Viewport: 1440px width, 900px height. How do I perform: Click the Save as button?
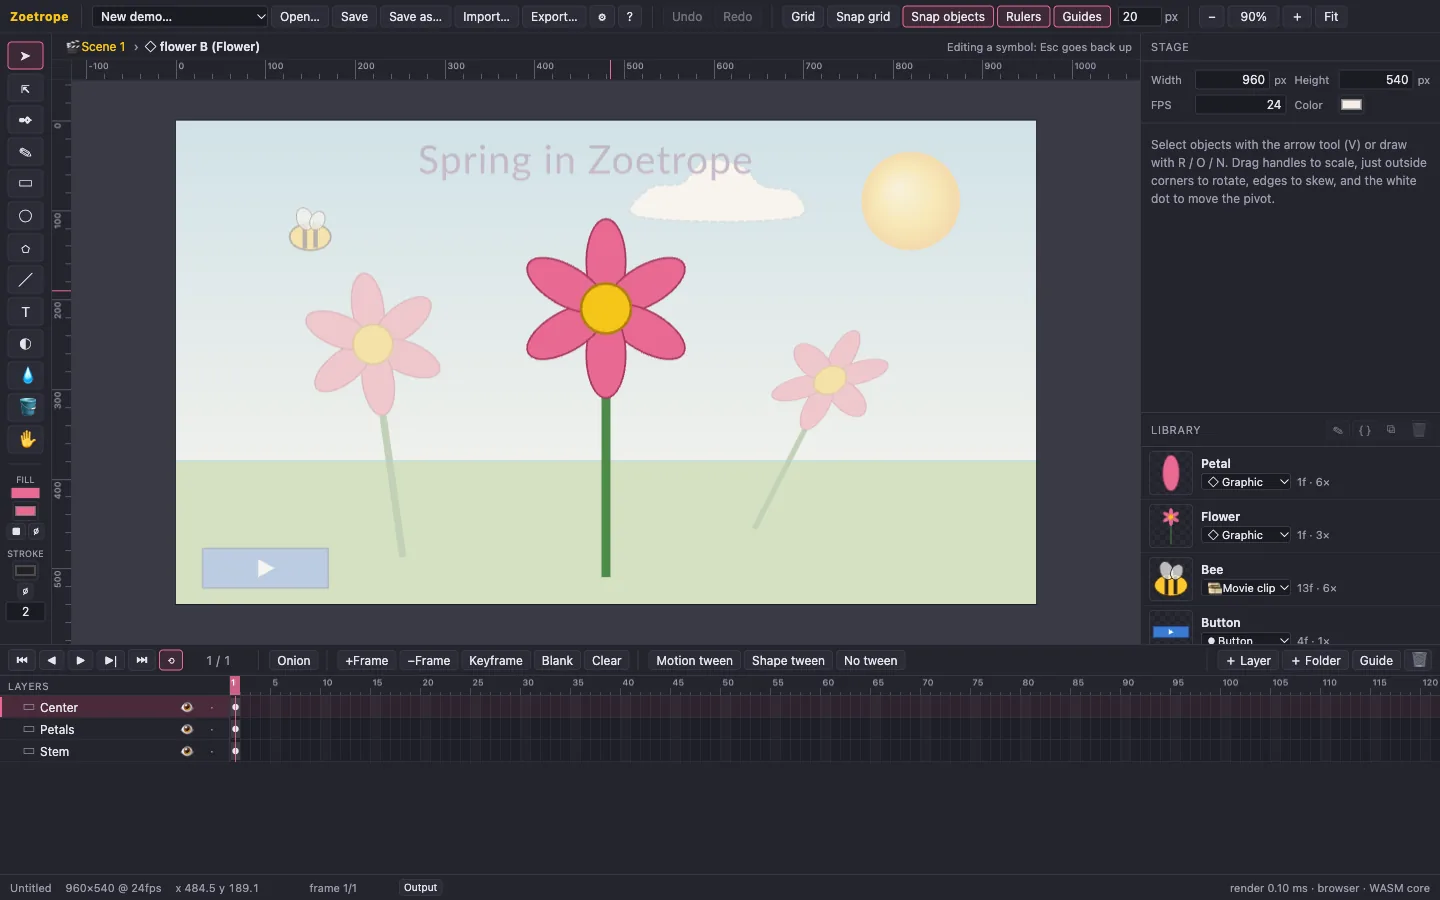point(415,17)
